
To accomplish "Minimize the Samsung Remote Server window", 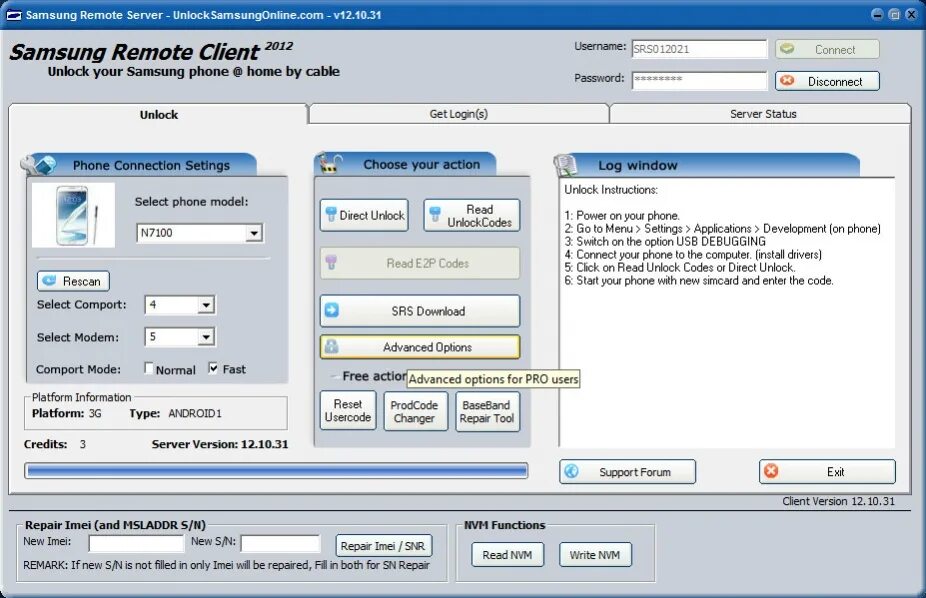I will (x=878, y=15).
